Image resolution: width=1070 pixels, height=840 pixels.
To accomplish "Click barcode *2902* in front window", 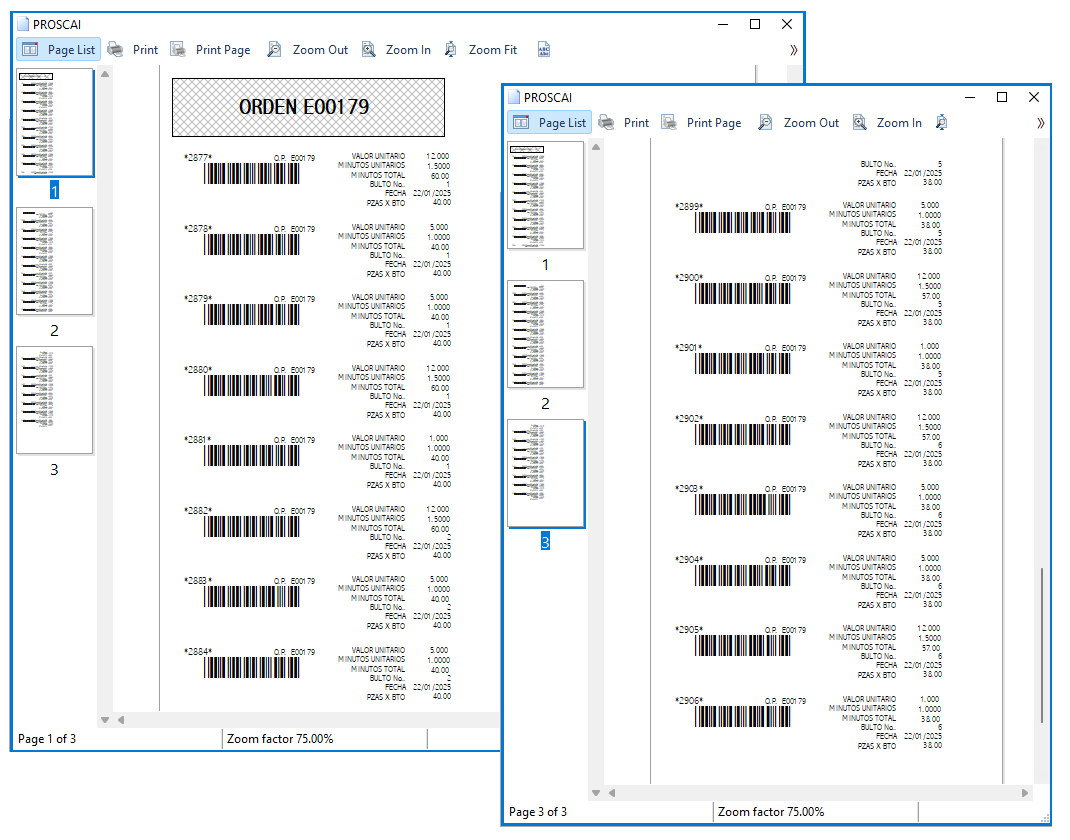I will point(742,434).
